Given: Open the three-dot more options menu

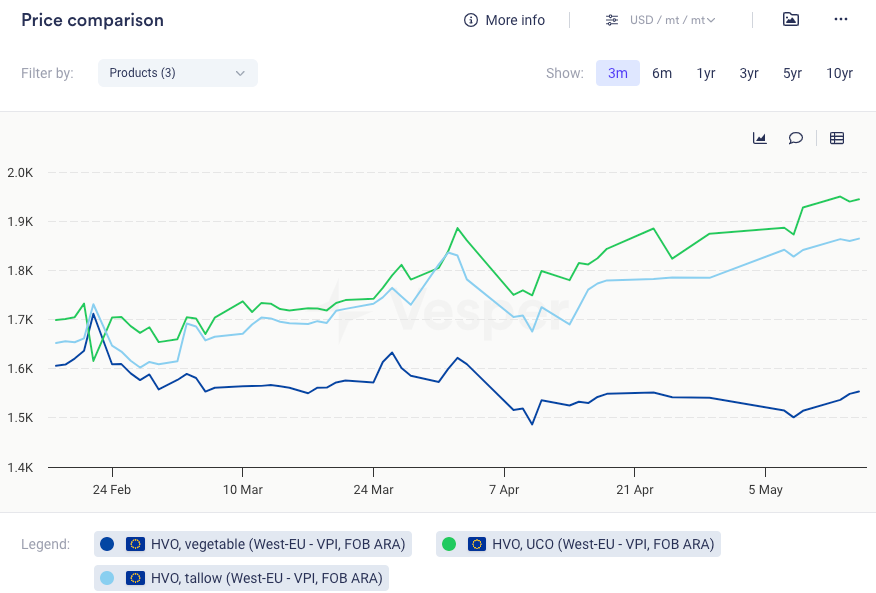Looking at the screenshot, I should coord(840,20).
